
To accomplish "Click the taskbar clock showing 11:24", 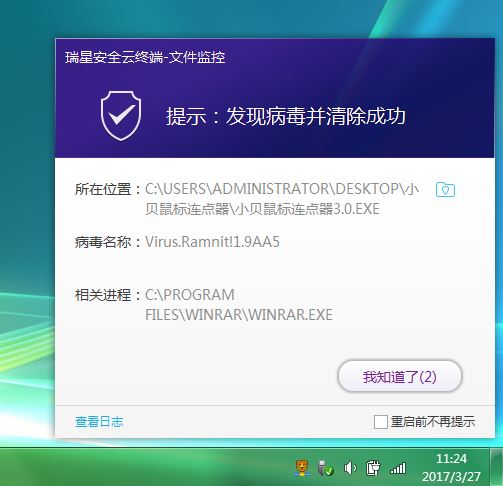I will pos(451,459).
